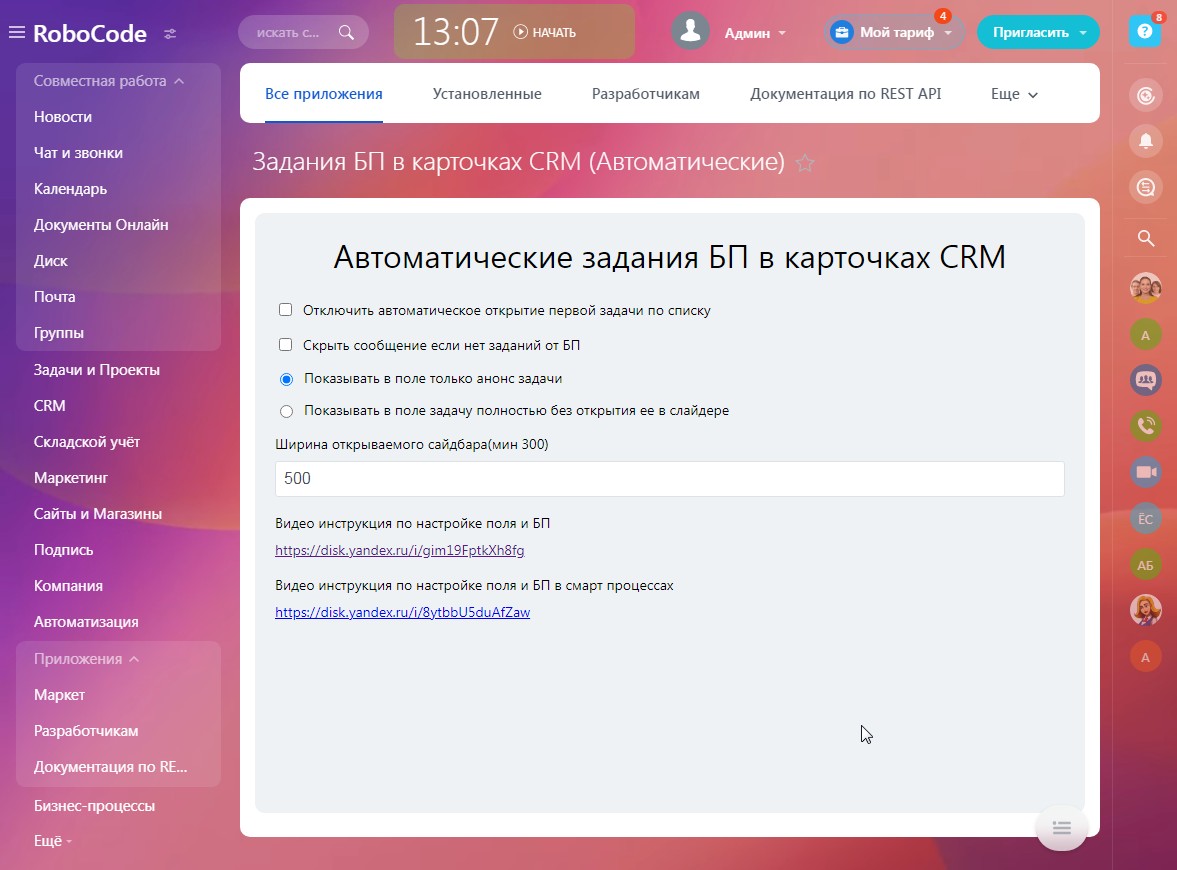Open the gim19FptkXh8fg Yandex disk link
The image size is (1177, 870).
tap(399, 550)
